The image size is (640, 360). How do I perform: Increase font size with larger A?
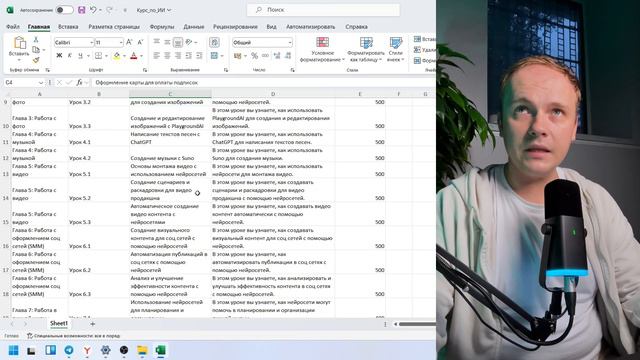tap(129, 42)
